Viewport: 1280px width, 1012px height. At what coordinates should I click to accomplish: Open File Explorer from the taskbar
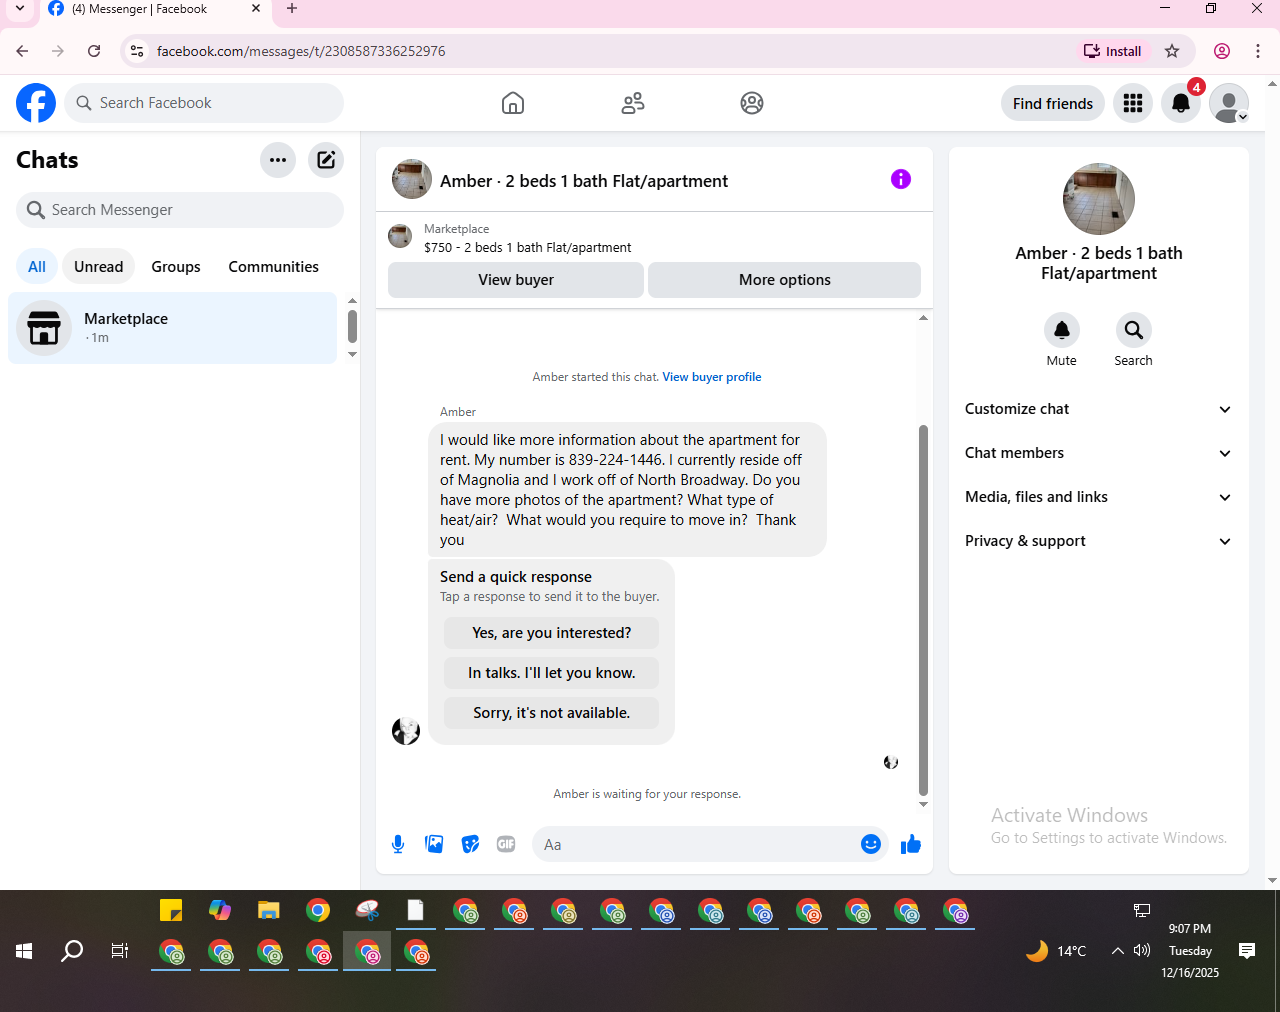point(269,910)
